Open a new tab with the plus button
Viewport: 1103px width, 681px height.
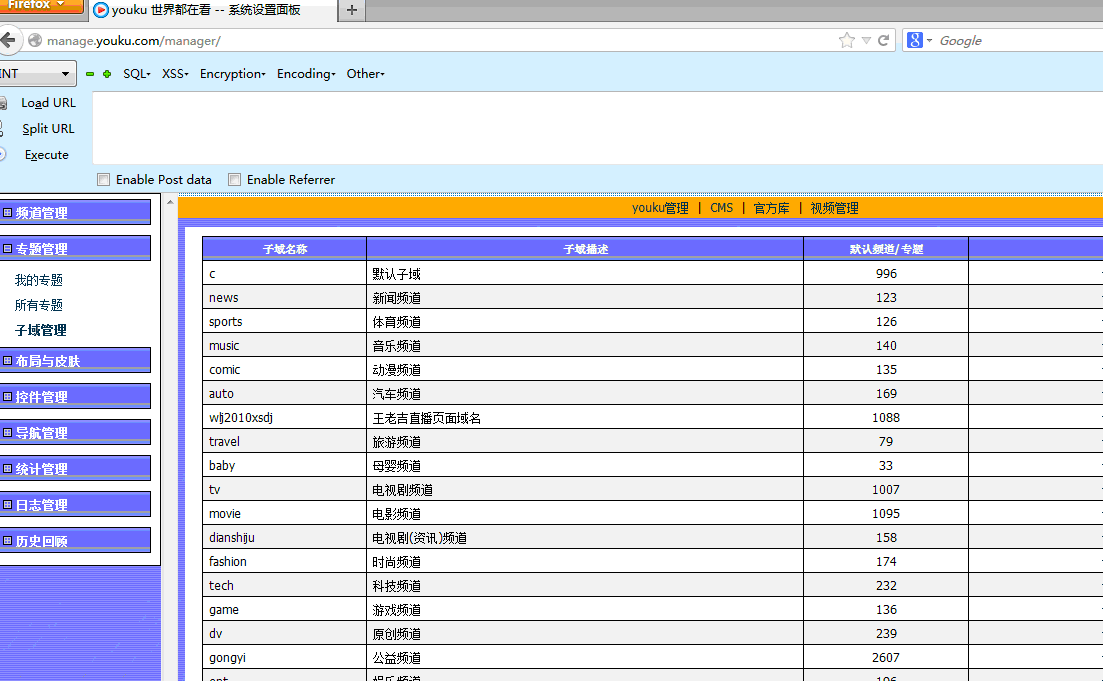pyautogui.click(x=352, y=10)
